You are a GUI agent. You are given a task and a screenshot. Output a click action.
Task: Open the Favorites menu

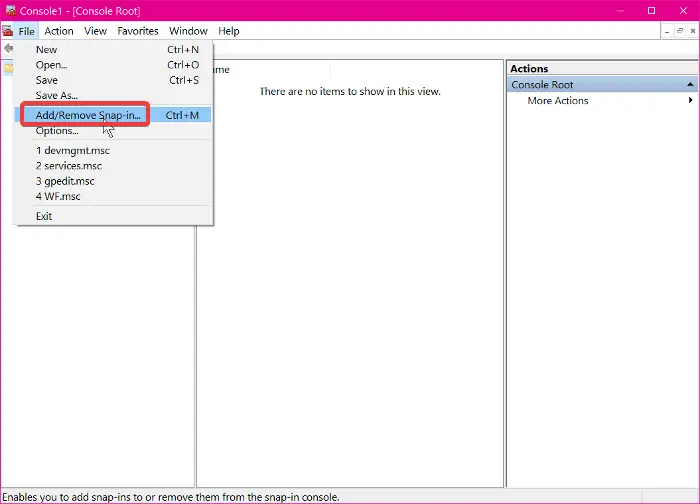coord(138,31)
